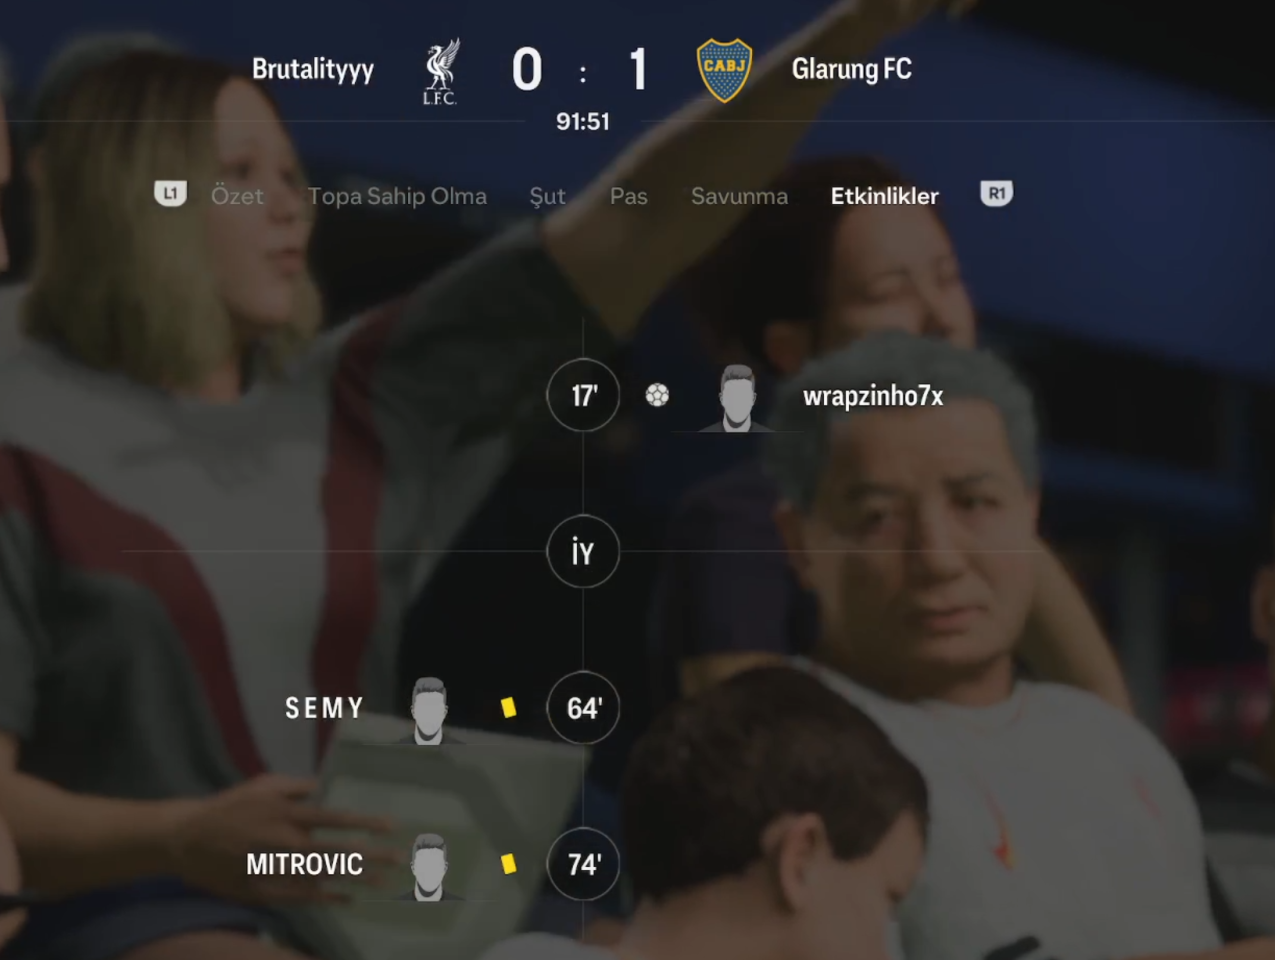The width and height of the screenshot is (1275, 960).
Task: Click the Liverpool LFC club crest
Action: click(440, 71)
